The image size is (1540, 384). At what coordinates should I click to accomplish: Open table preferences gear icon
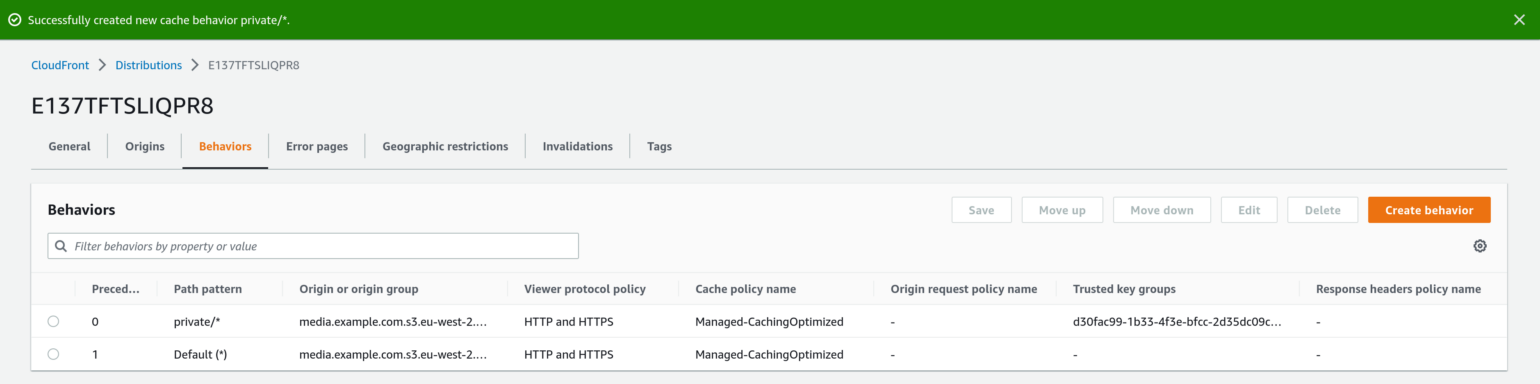point(1480,246)
